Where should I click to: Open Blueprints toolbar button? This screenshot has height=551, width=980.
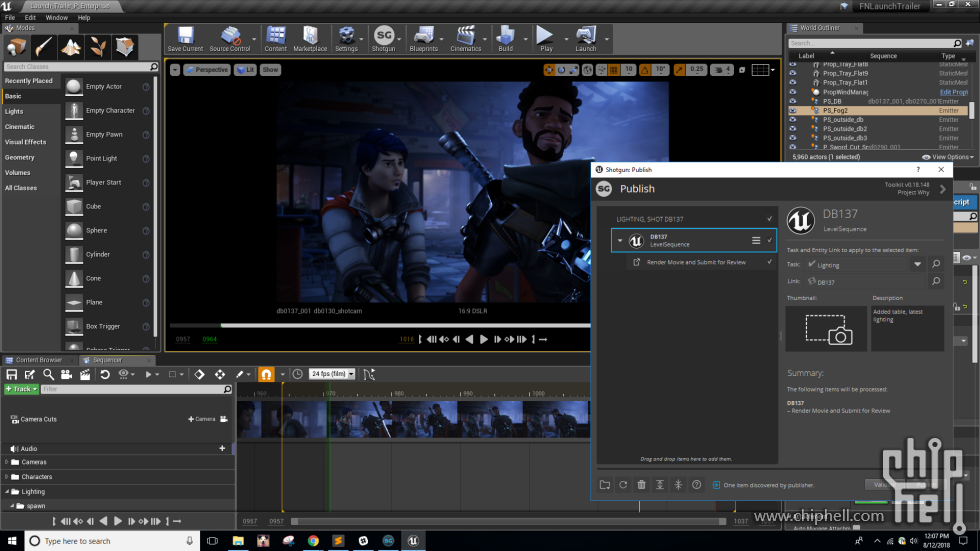click(423, 39)
